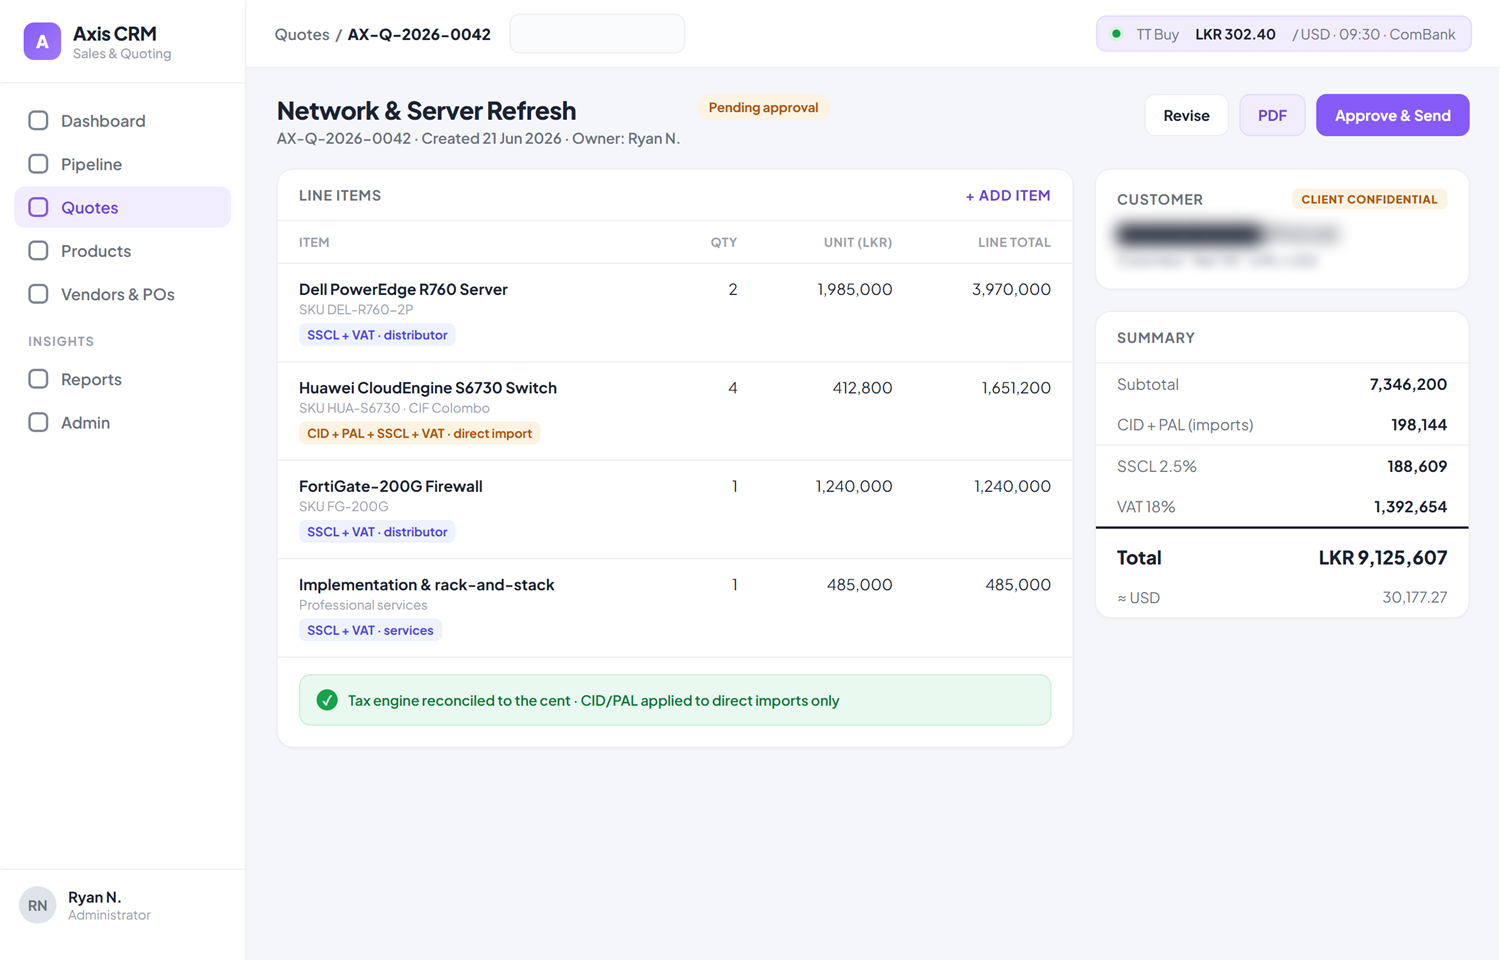Click the CID + PAL direct import tag
The width and height of the screenshot is (1500, 961).
tap(419, 433)
